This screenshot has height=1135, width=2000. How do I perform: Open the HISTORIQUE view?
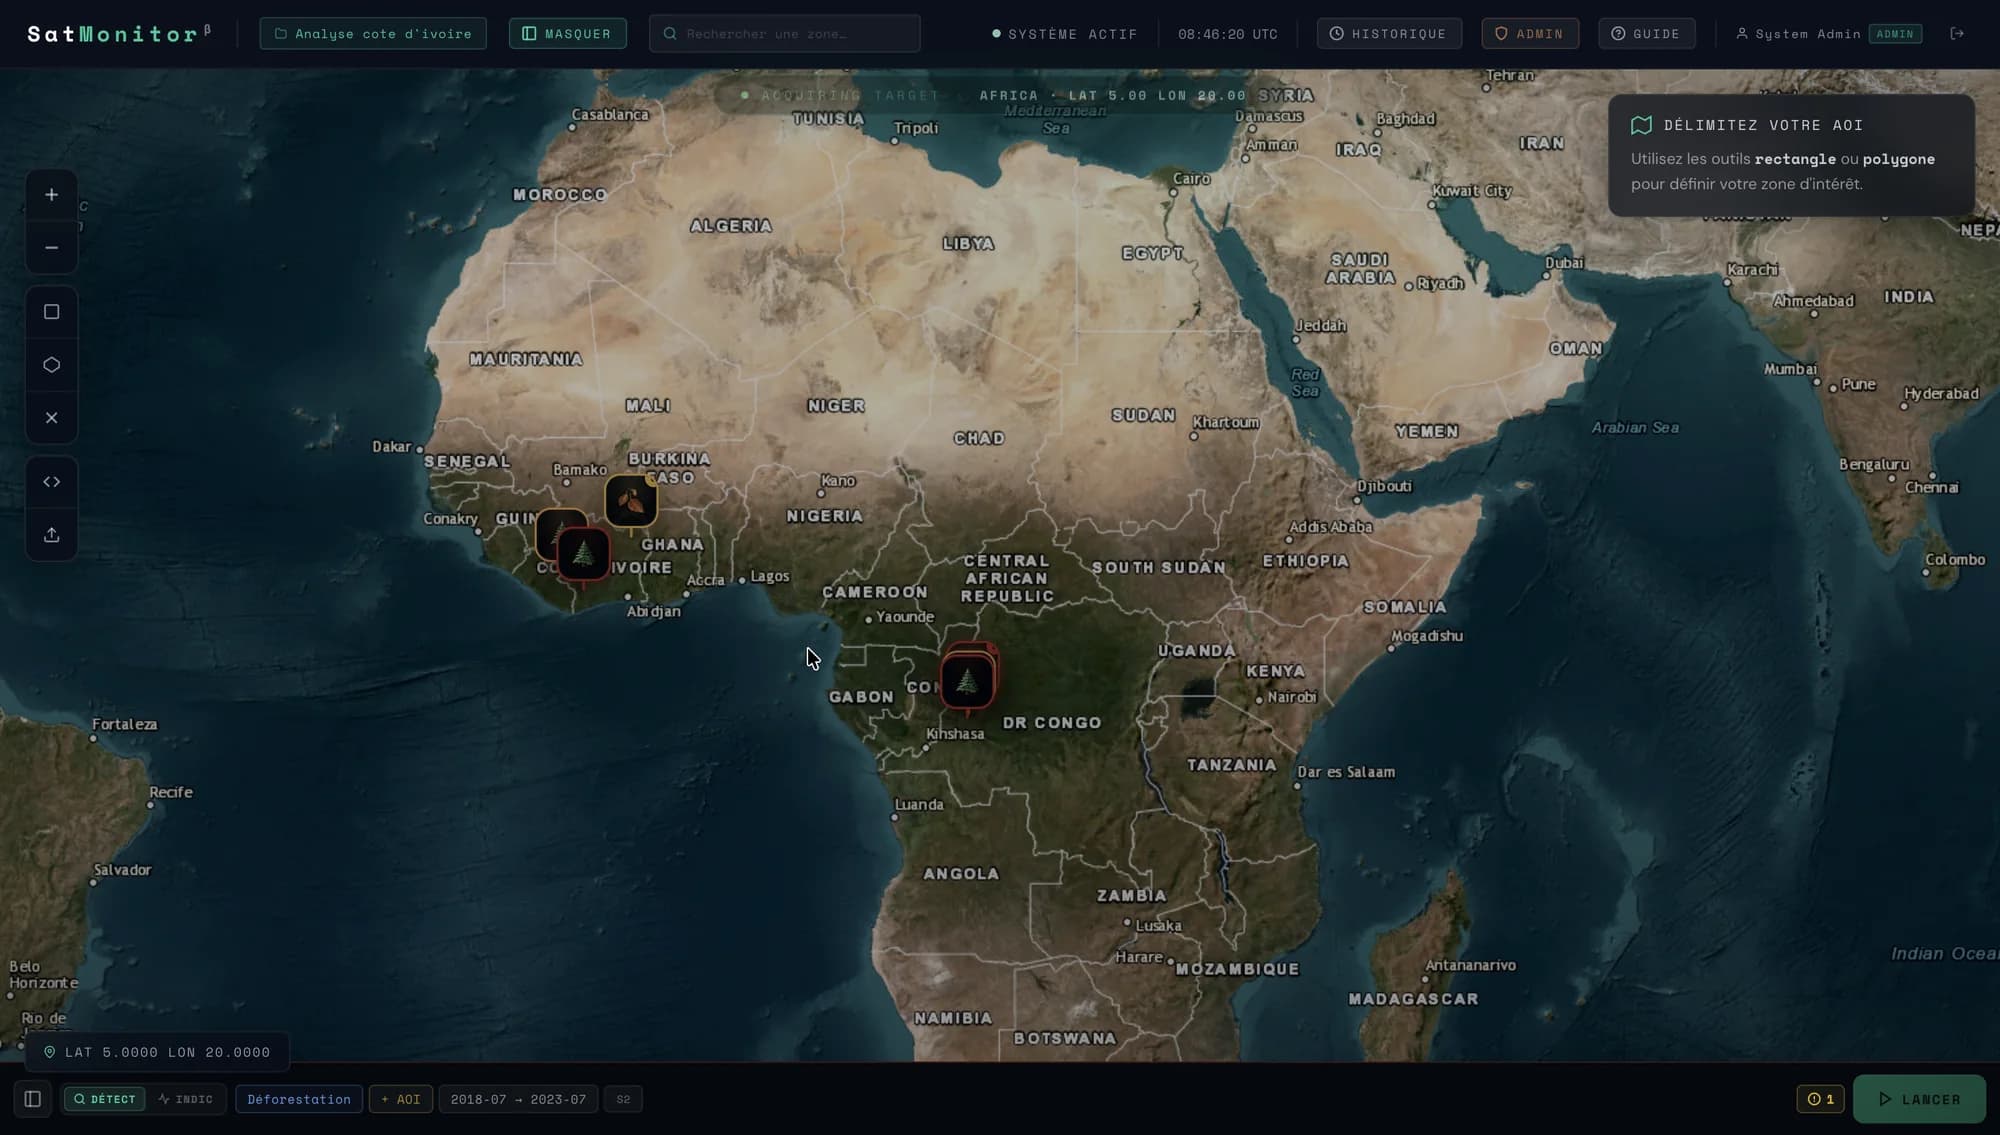[x=1389, y=34]
